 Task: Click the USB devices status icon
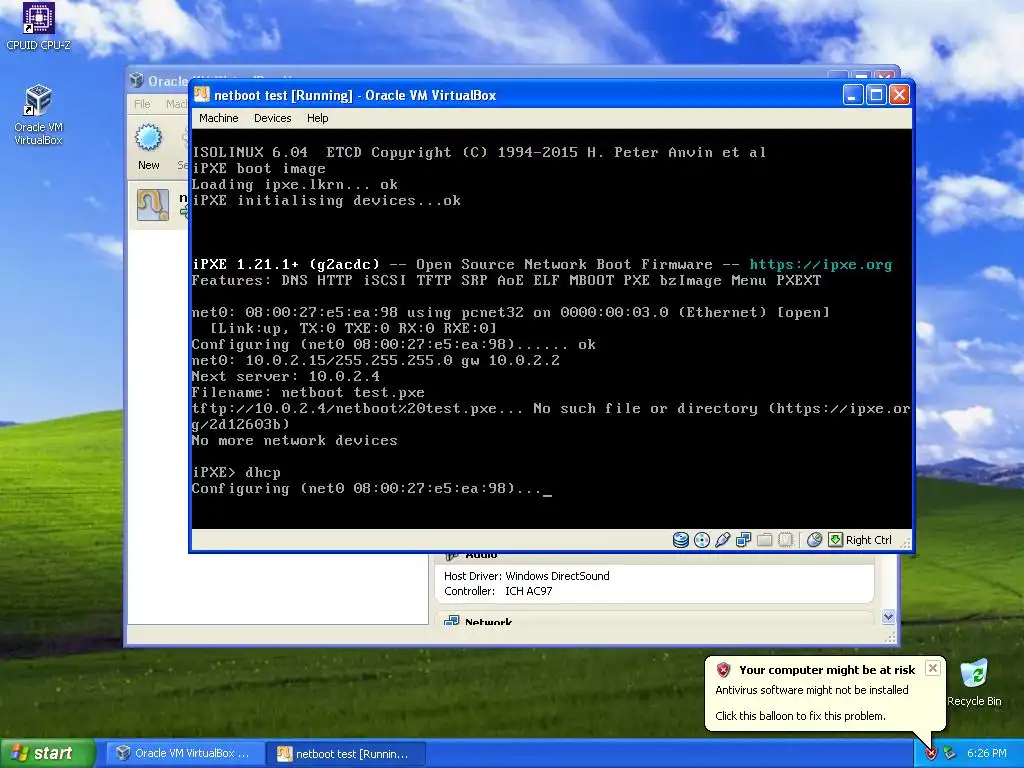(x=722, y=540)
